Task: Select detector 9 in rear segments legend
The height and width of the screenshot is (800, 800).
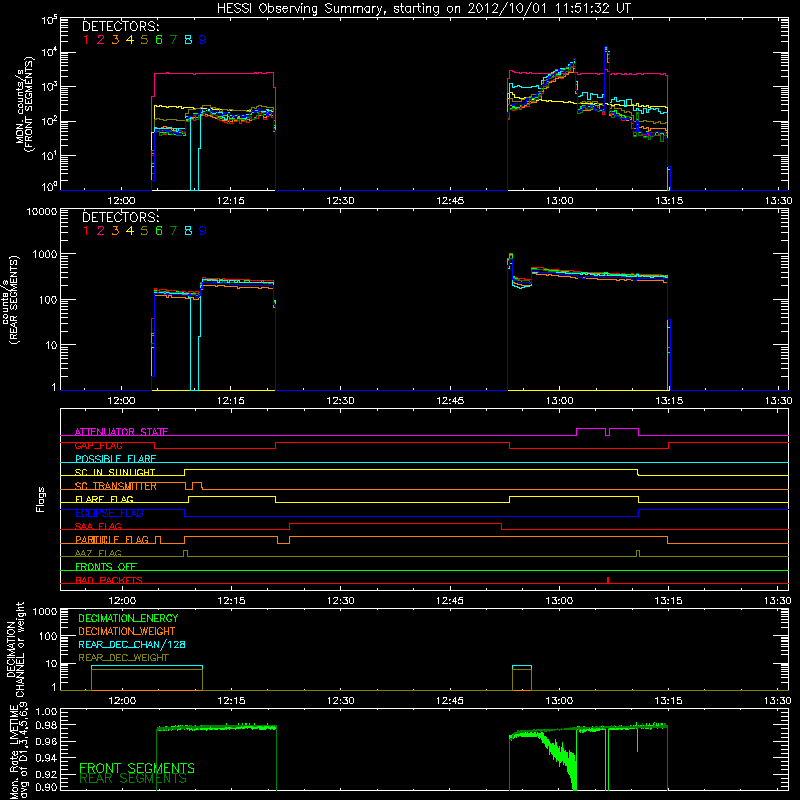Action: 203,231
